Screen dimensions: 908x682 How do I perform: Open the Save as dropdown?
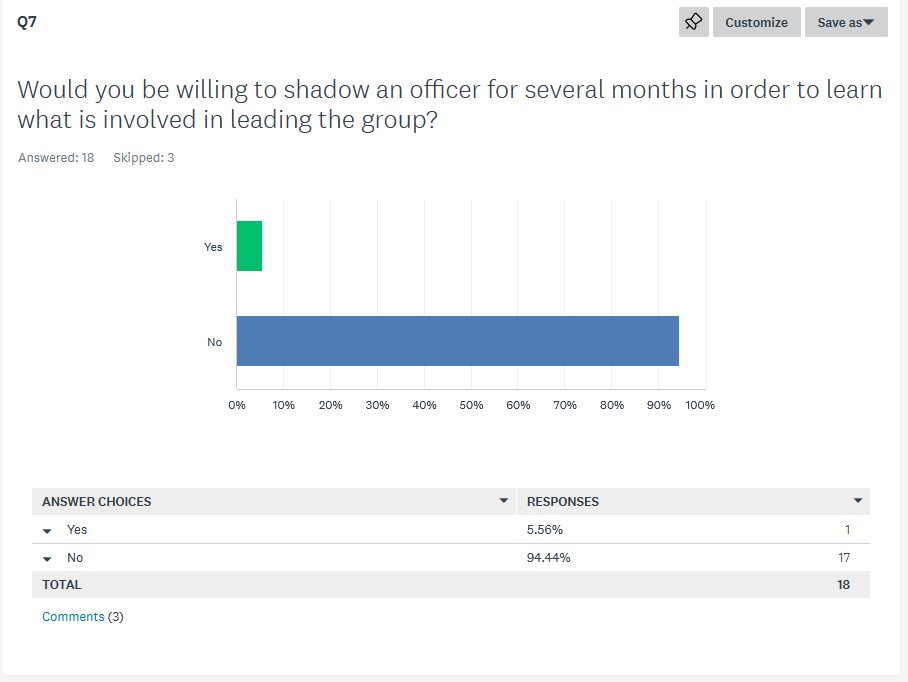coord(846,22)
